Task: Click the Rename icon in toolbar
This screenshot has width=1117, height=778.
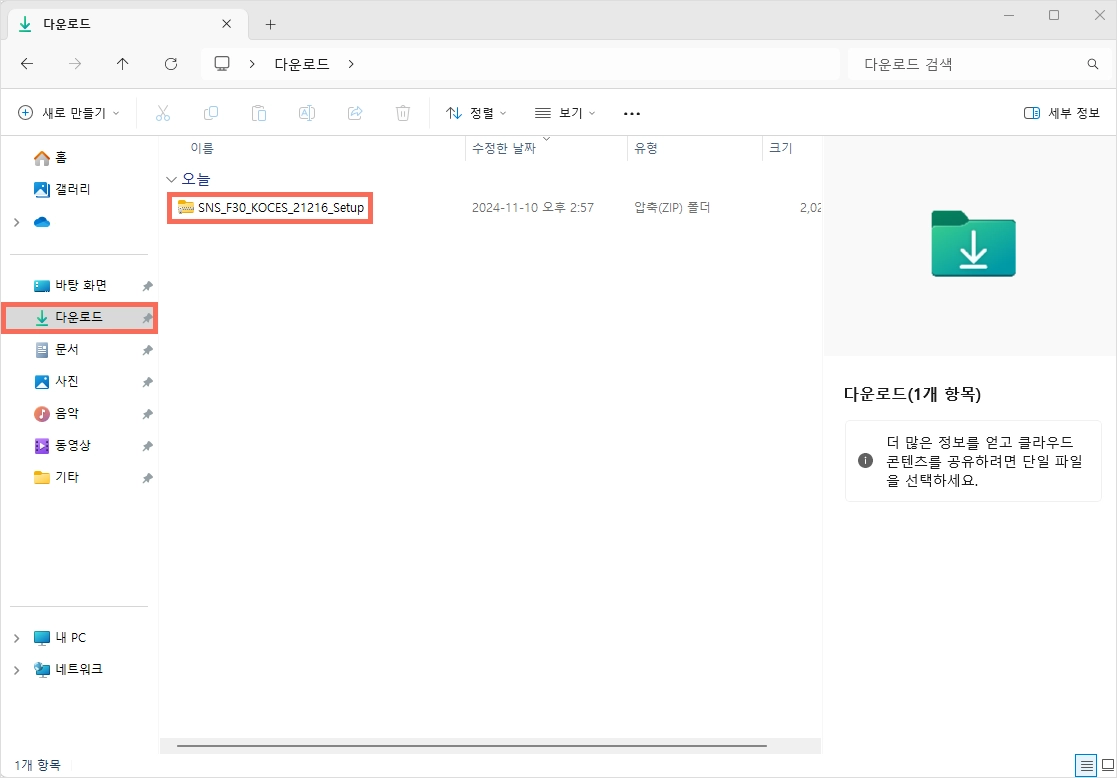Action: click(x=307, y=113)
